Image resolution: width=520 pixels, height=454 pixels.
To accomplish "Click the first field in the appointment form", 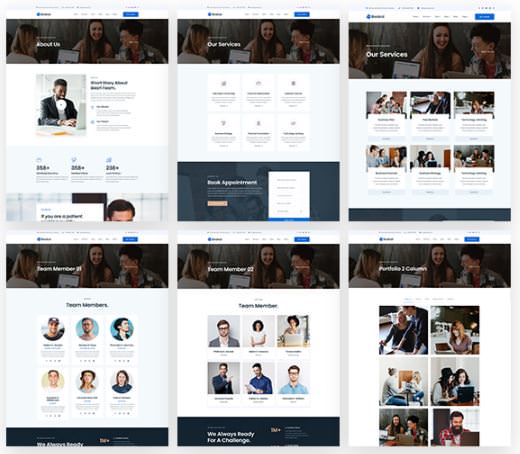I will 289,180.
